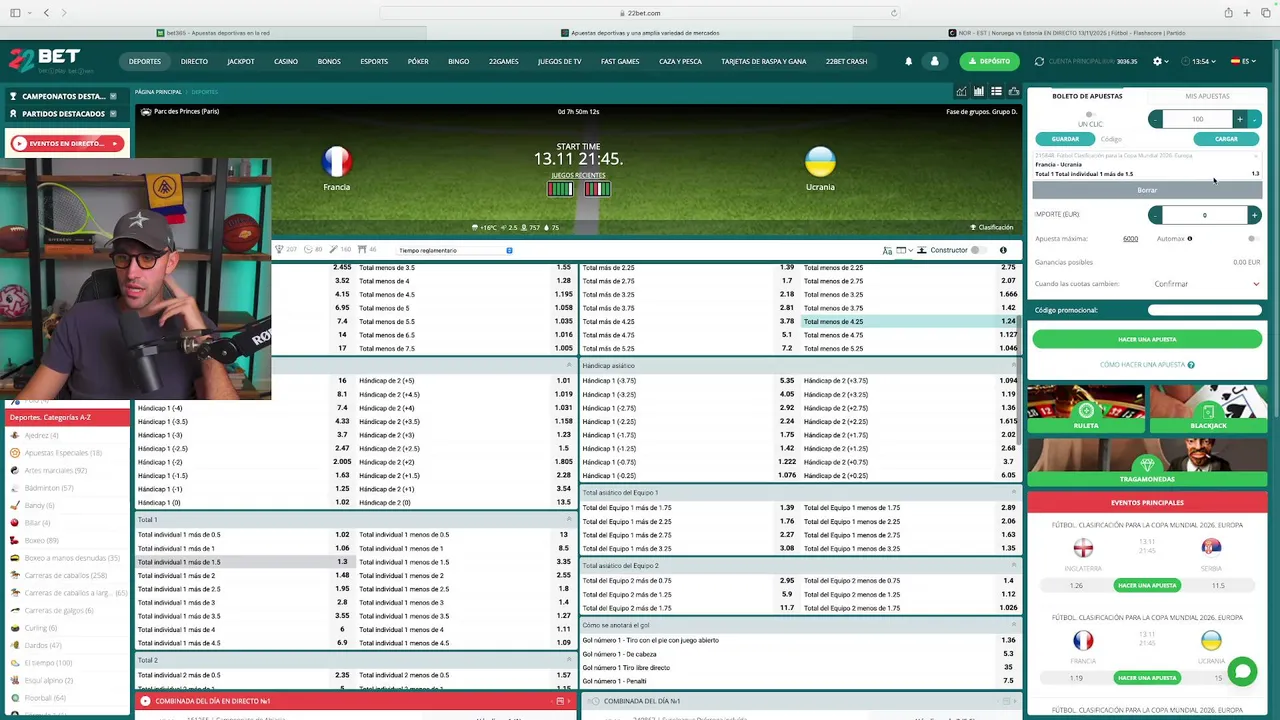Image resolution: width=1280 pixels, height=720 pixels.
Task: Switch to the bet365 browser tab
Action: point(214,33)
